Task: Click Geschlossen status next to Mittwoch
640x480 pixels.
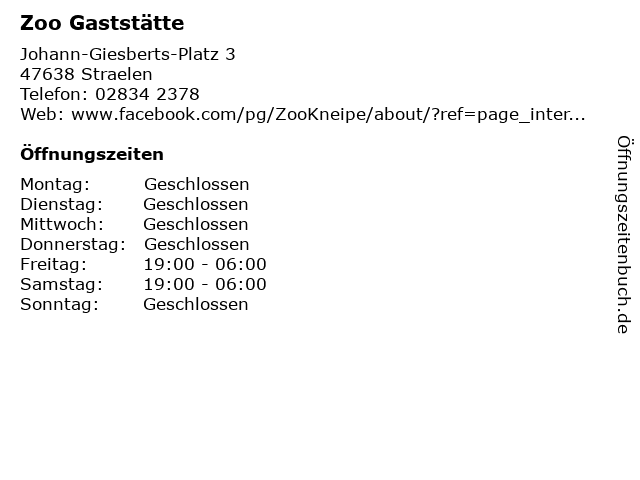Action: point(196,224)
